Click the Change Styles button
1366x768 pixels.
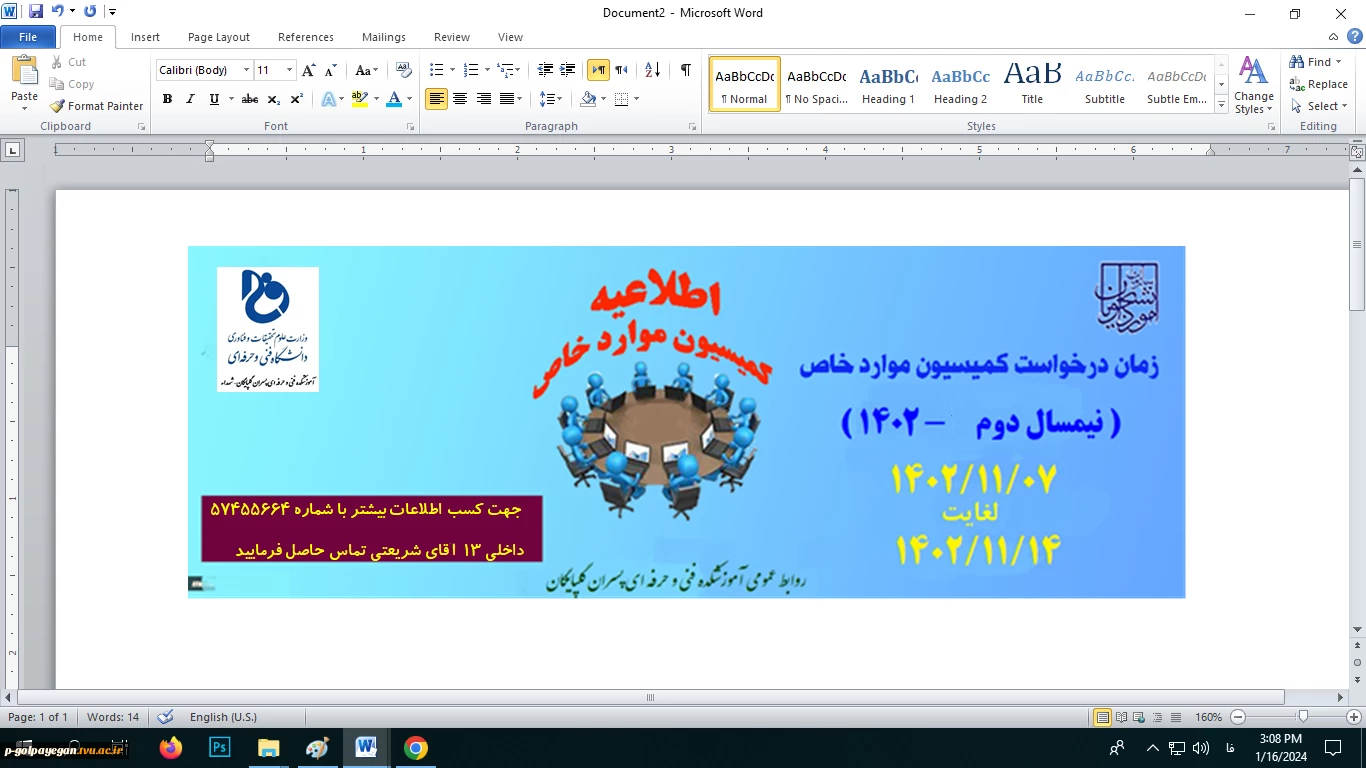(1254, 86)
